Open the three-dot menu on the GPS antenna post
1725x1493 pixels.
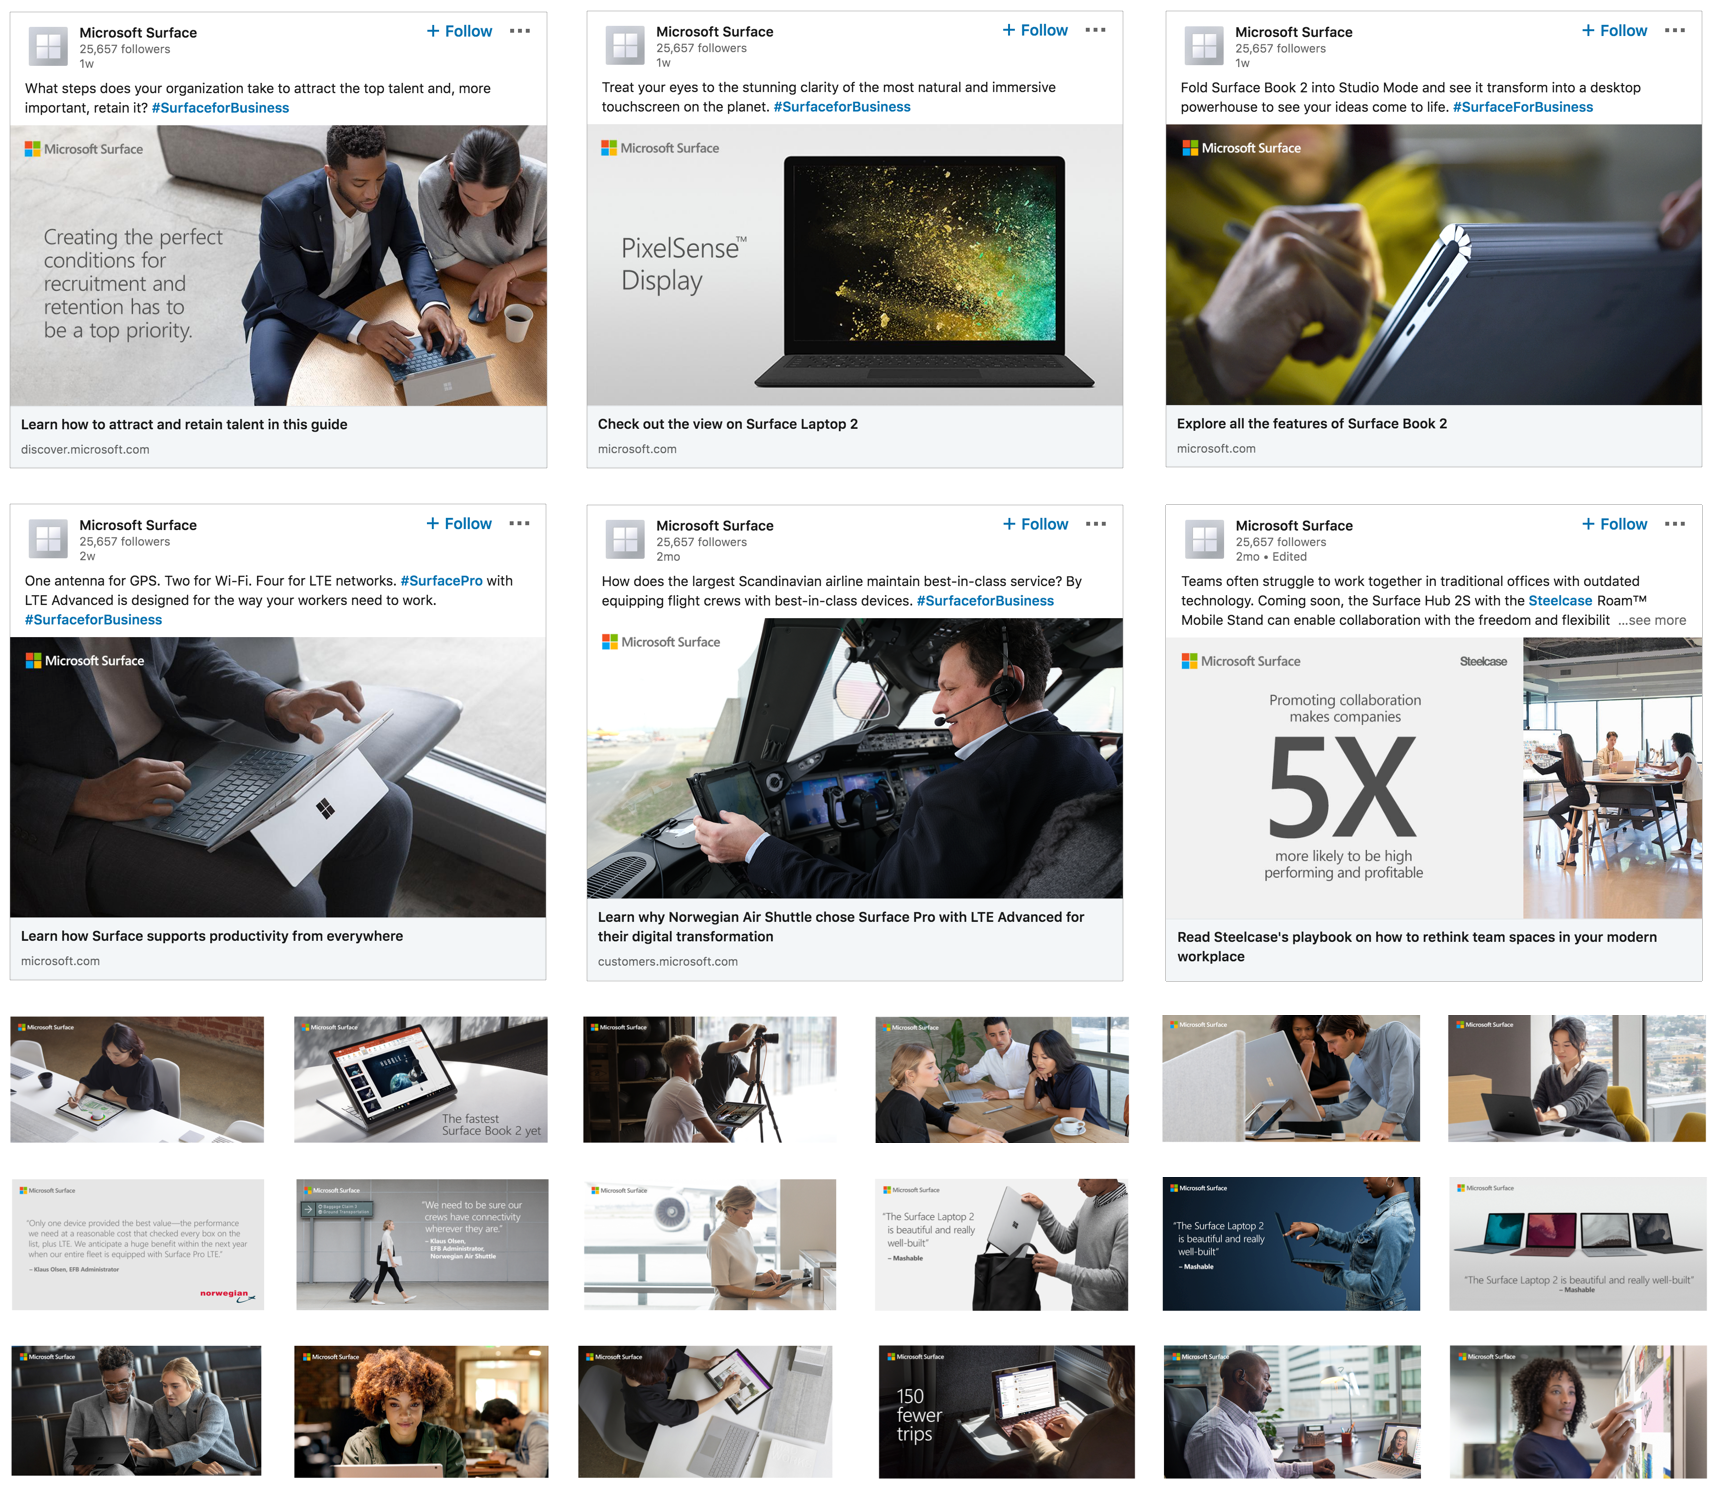pos(520,523)
